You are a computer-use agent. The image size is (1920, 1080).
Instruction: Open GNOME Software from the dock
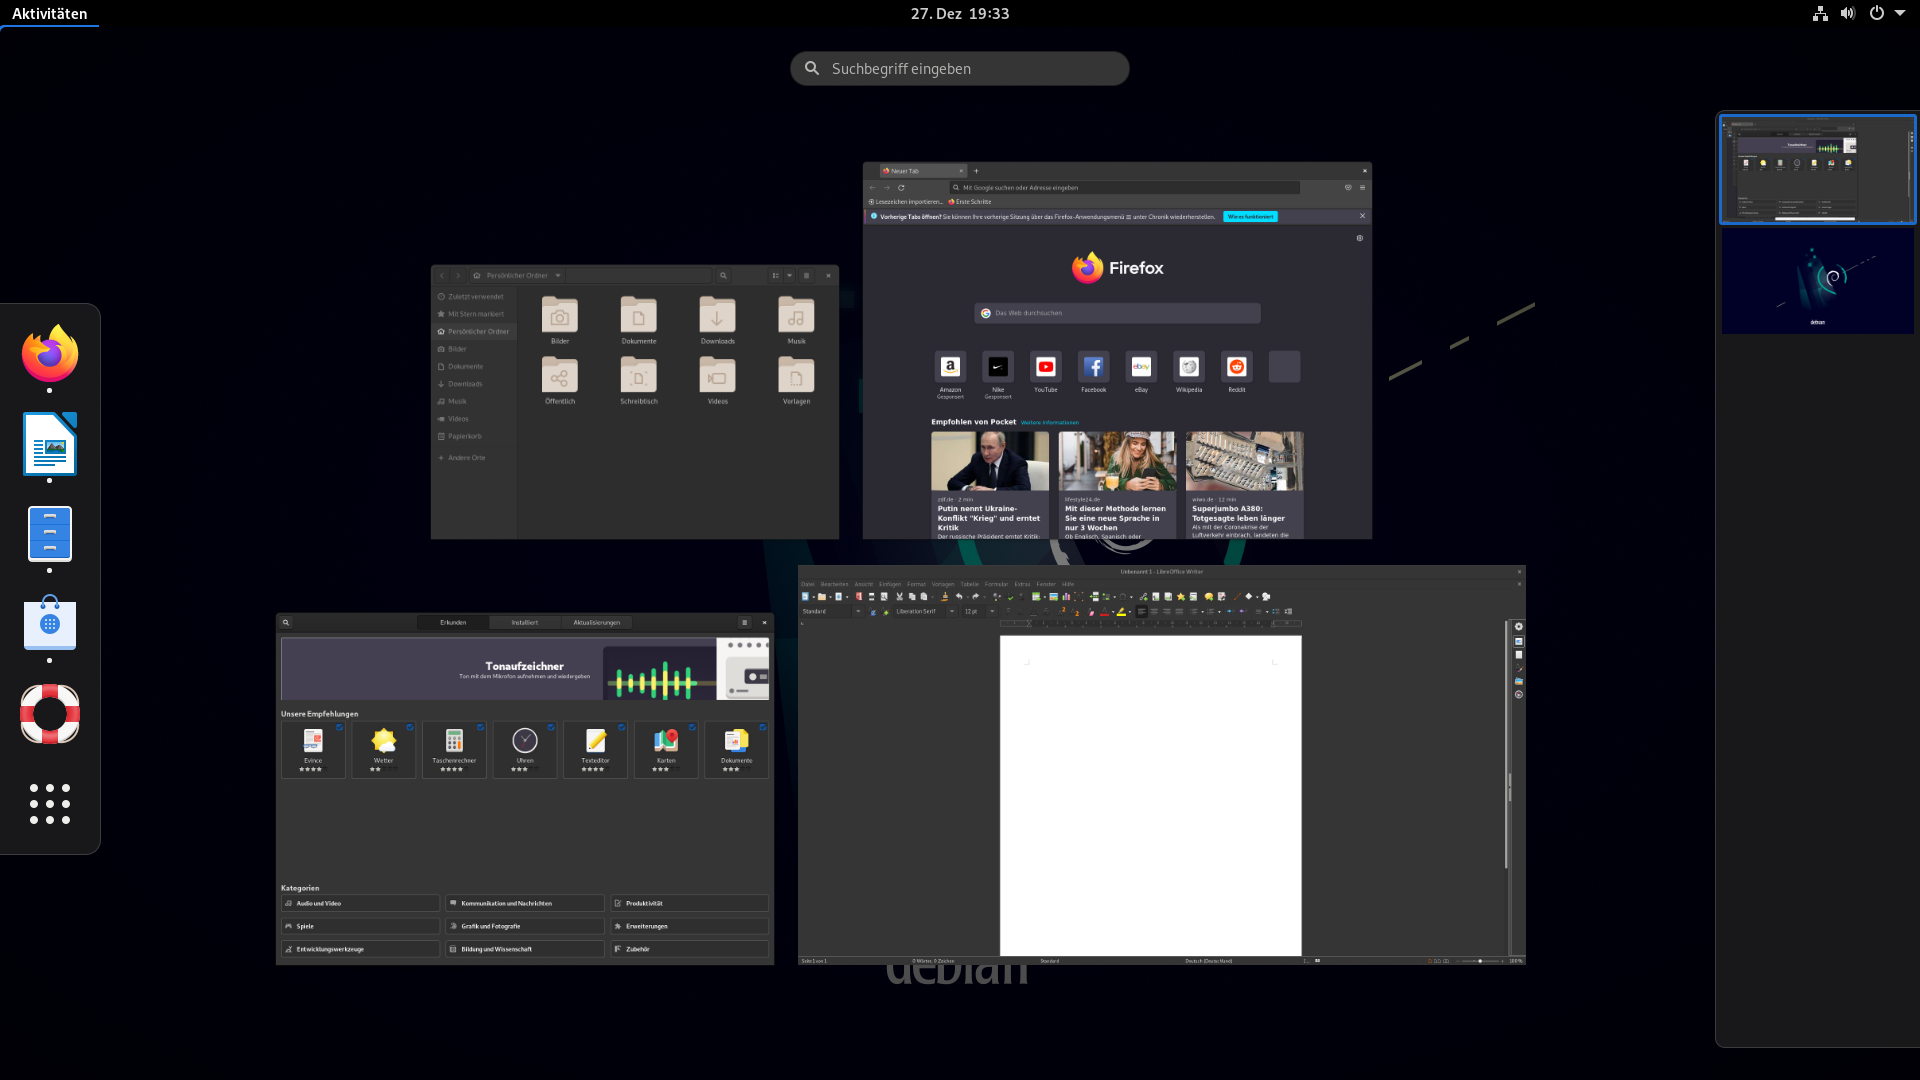point(49,624)
